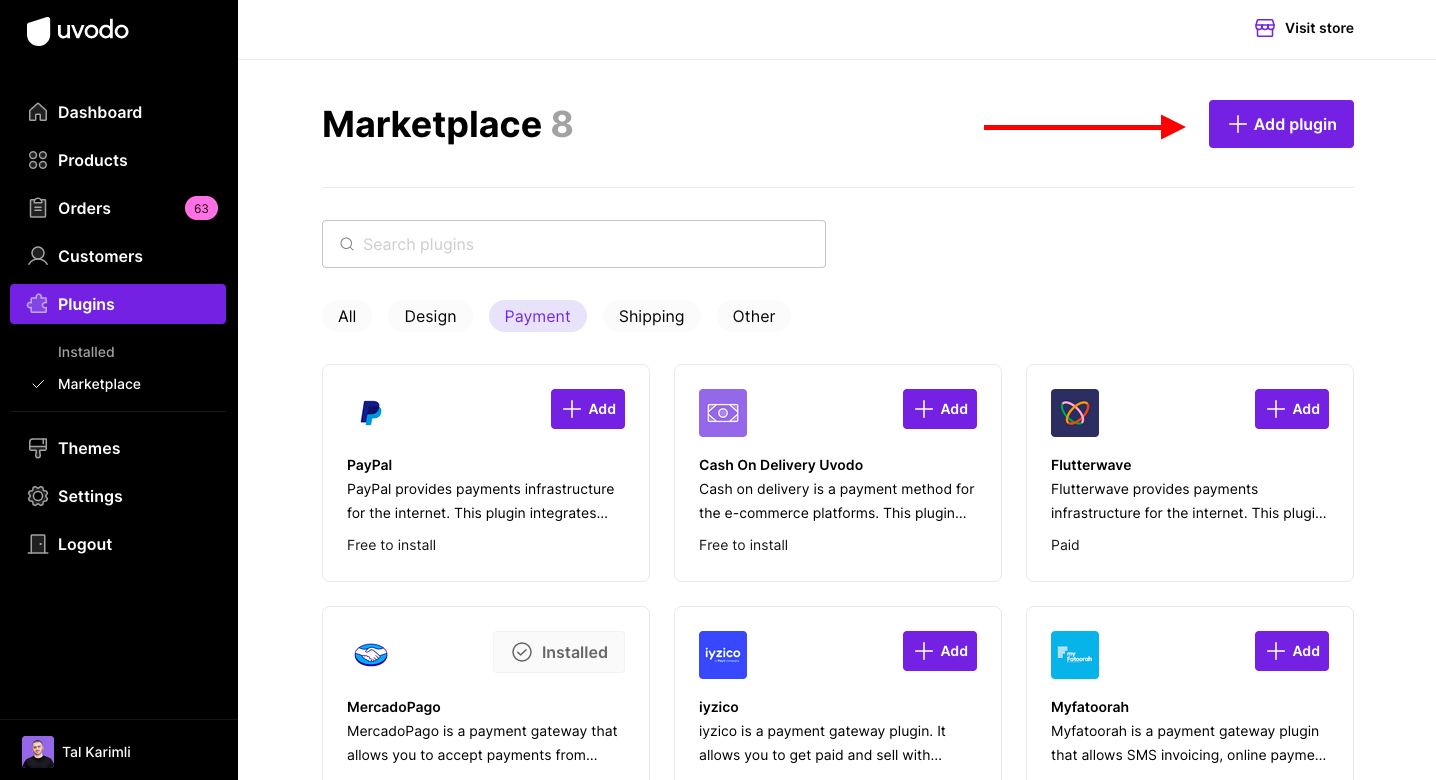Click the Orders clipboard icon
The image size is (1436, 780).
(x=38, y=208)
